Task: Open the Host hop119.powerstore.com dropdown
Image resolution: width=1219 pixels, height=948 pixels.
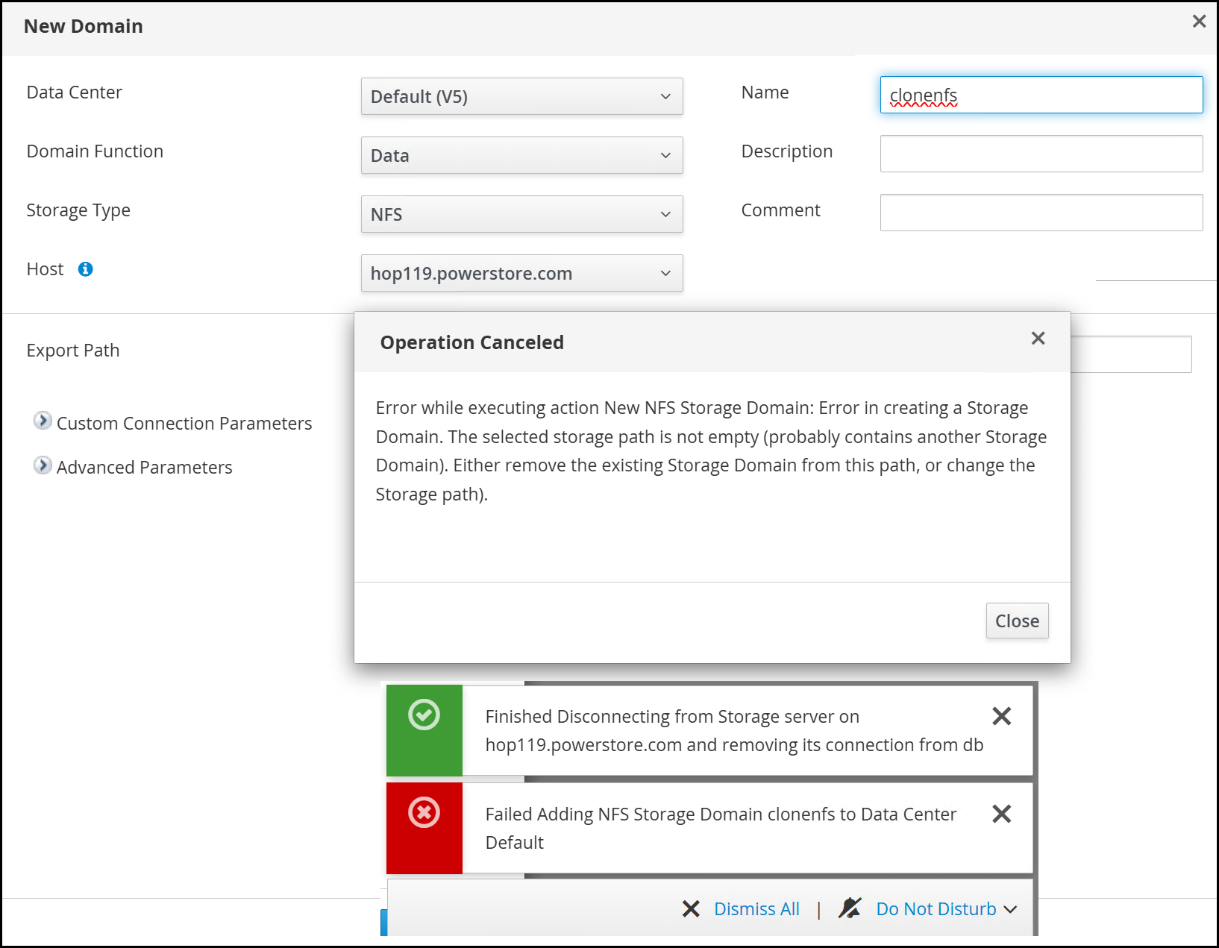Action: (522, 273)
